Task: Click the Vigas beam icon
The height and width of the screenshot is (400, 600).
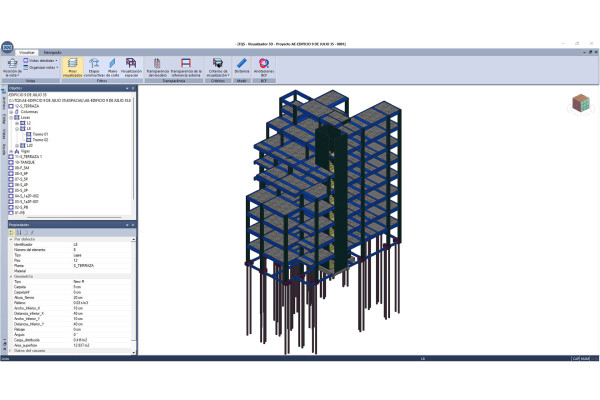Action: click(16, 151)
